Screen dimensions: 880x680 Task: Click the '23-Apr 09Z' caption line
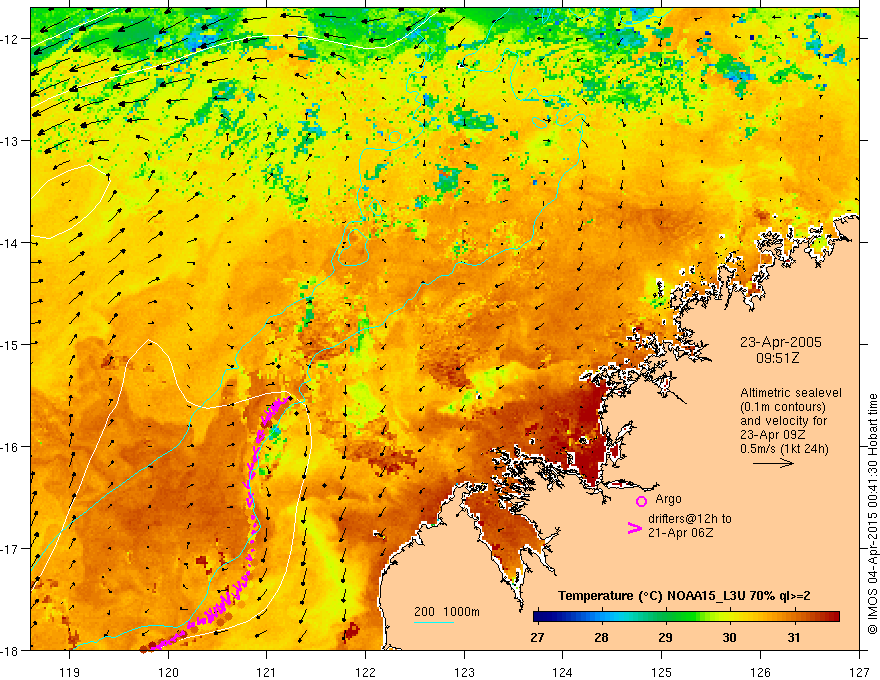click(772, 435)
